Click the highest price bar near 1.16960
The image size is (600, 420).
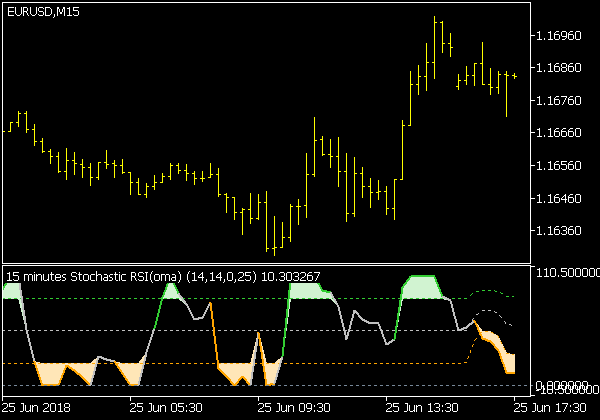(x=435, y=47)
